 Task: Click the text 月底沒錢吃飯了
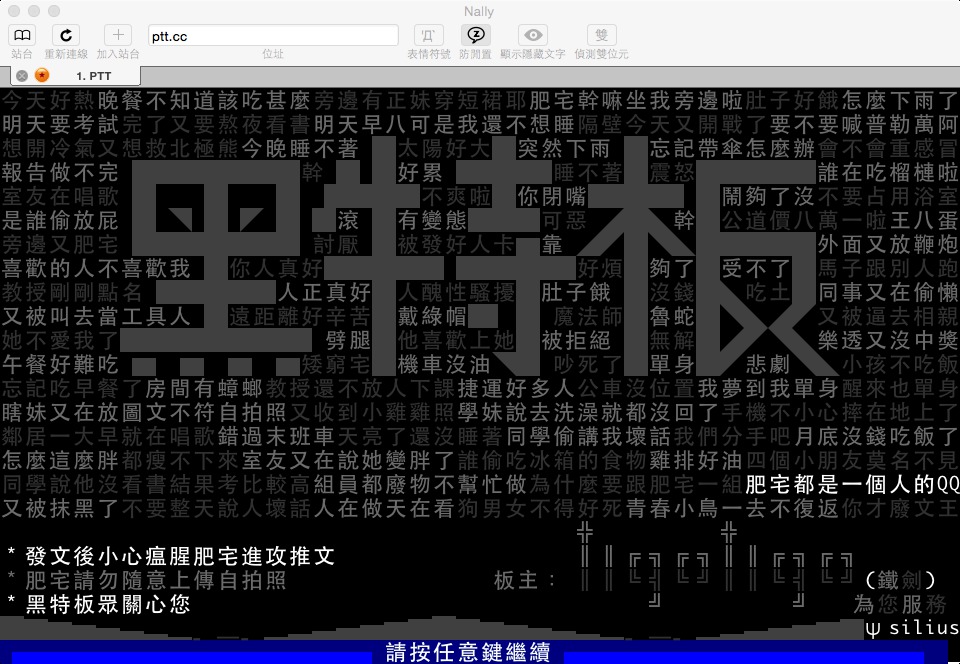[876, 437]
